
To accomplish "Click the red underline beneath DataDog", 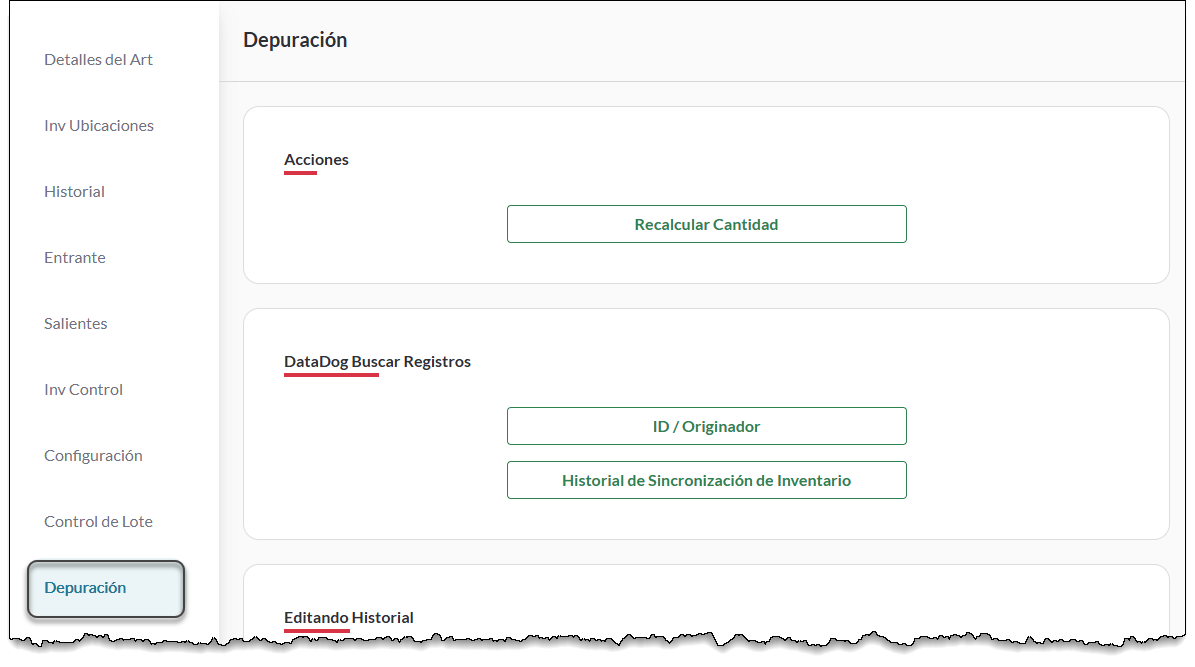I will (x=331, y=376).
